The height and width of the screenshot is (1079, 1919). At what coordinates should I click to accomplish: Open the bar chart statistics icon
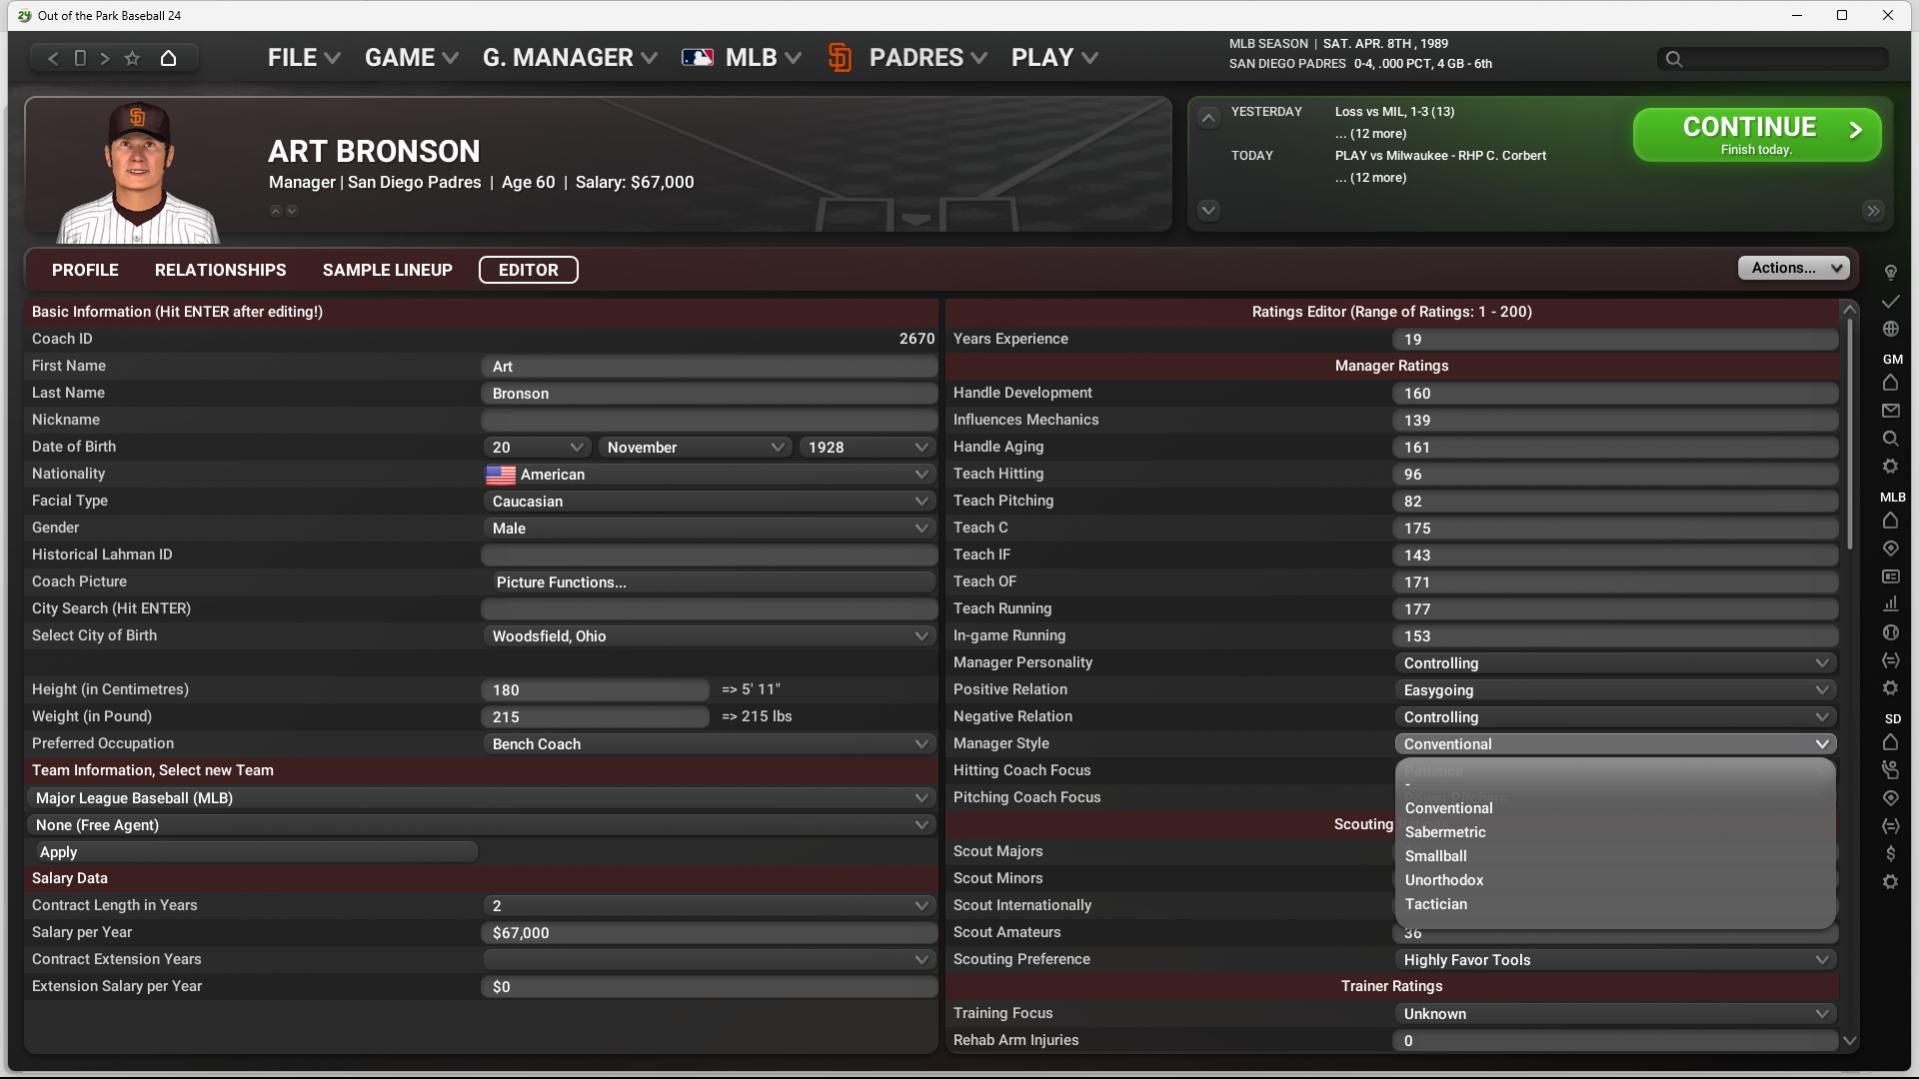coord(1890,604)
